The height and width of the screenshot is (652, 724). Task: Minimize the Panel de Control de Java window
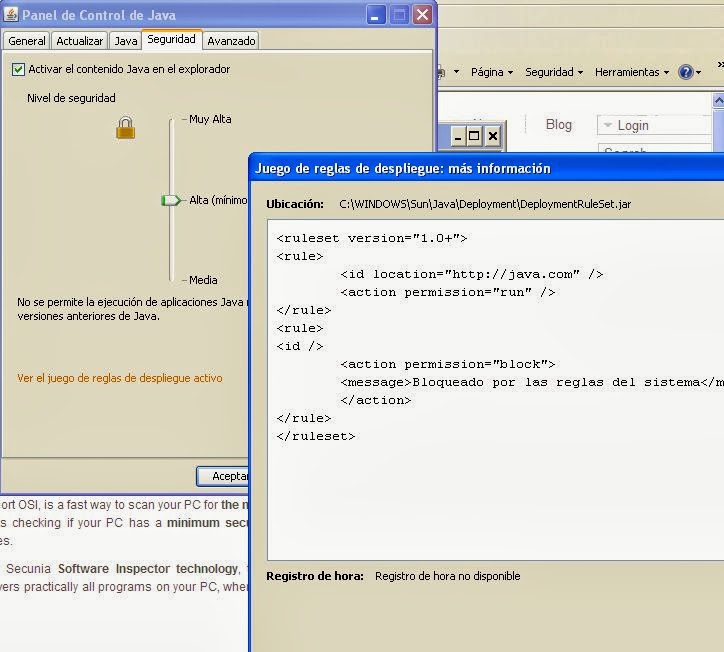(x=376, y=15)
